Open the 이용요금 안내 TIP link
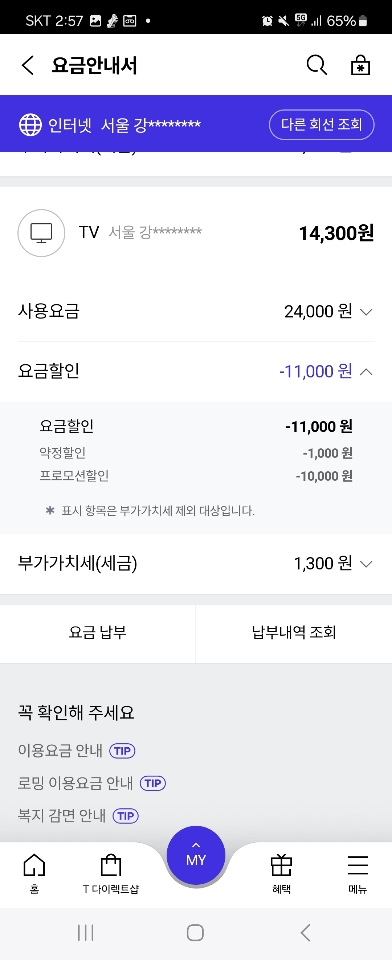Image resolution: width=392 pixels, height=960 pixels. pyautogui.click(x=77, y=750)
